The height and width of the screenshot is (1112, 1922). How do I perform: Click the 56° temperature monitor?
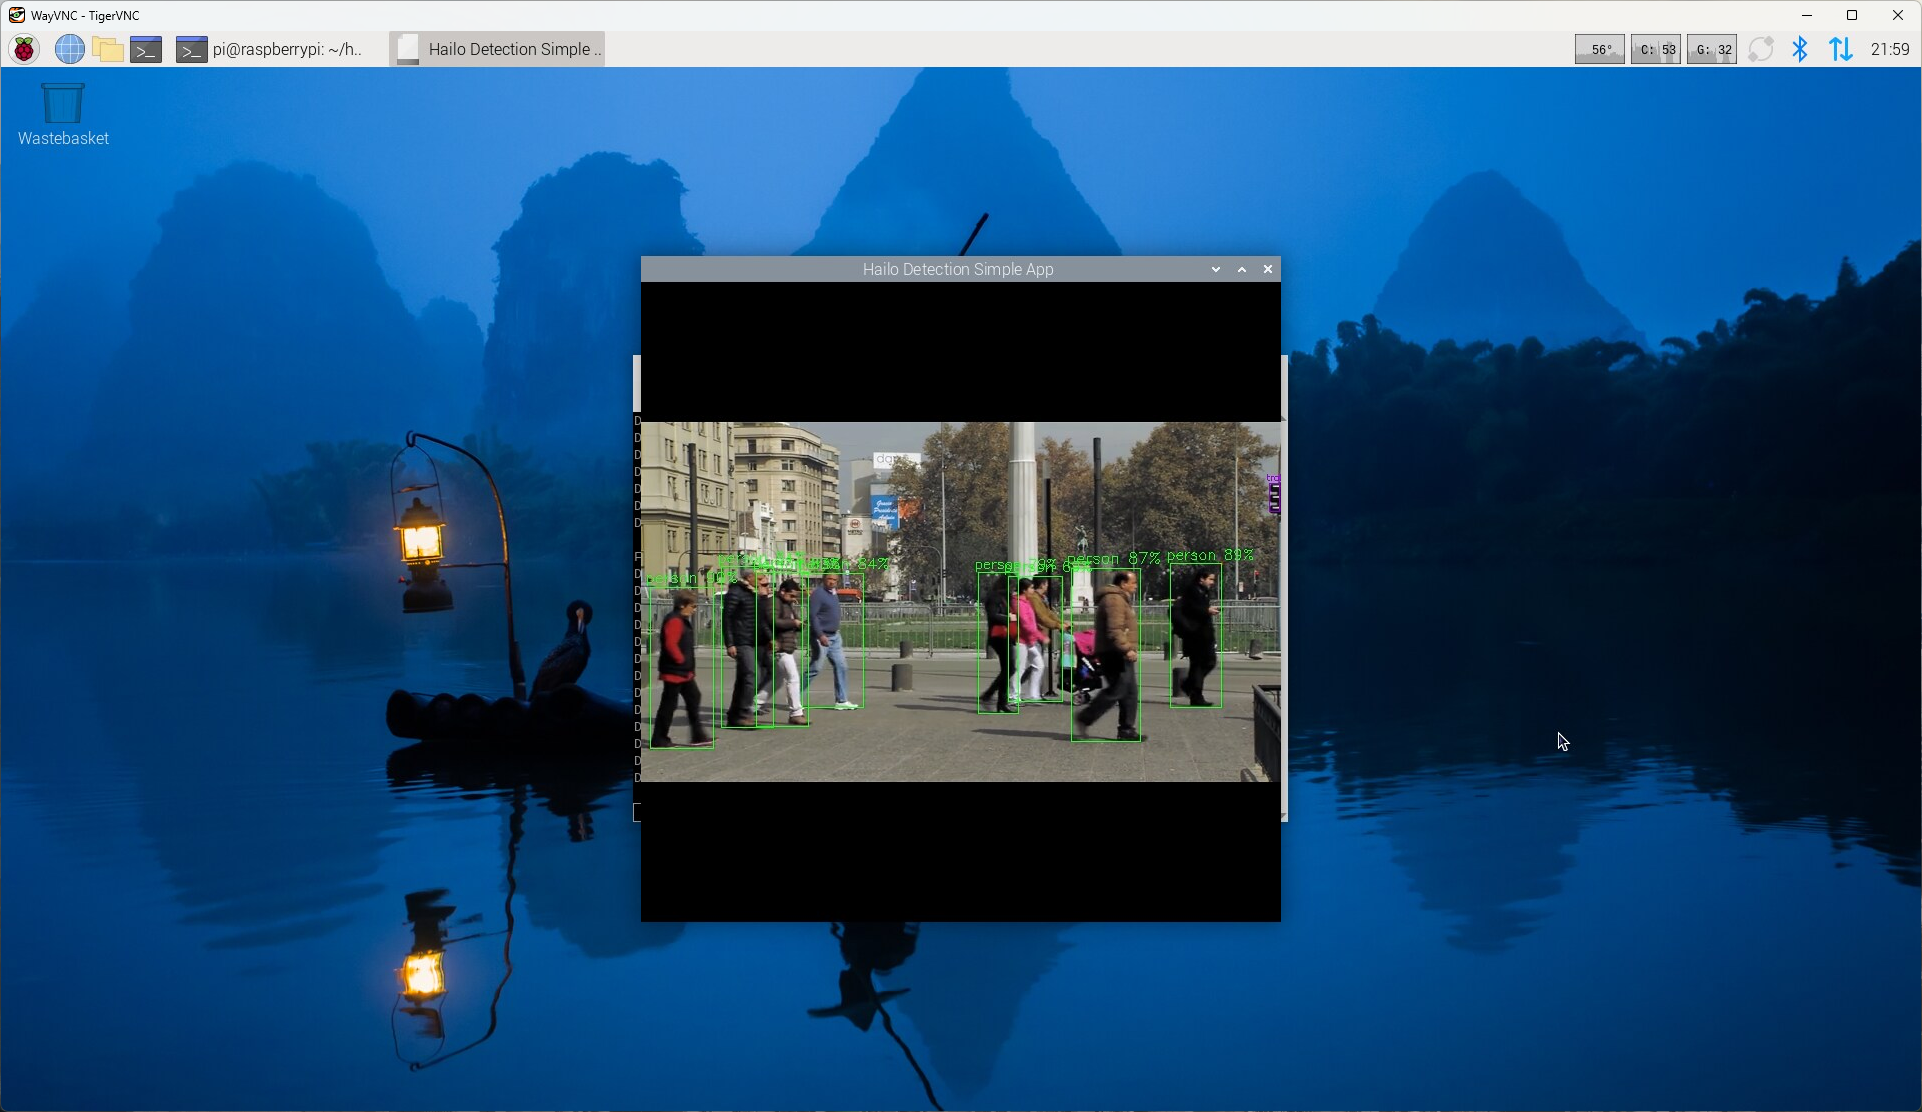point(1599,49)
